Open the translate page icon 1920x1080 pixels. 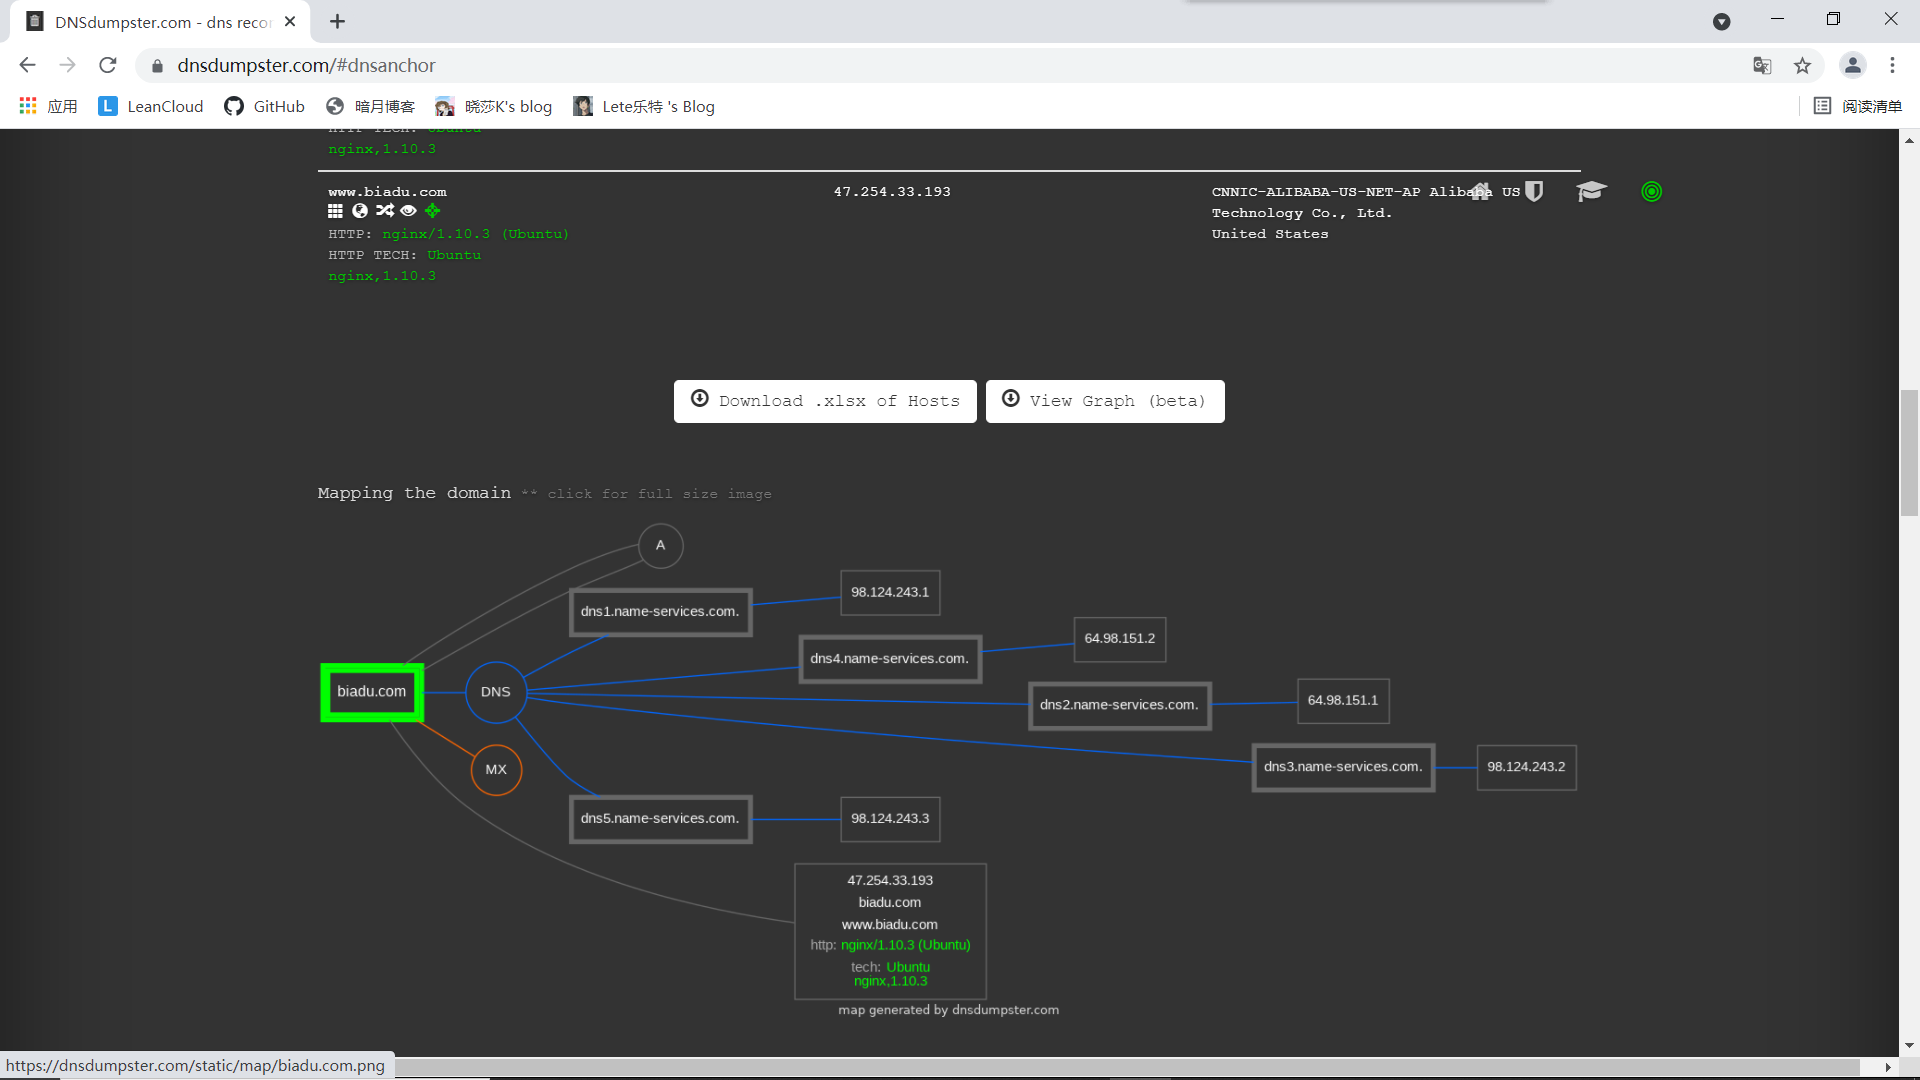[x=1762, y=65]
